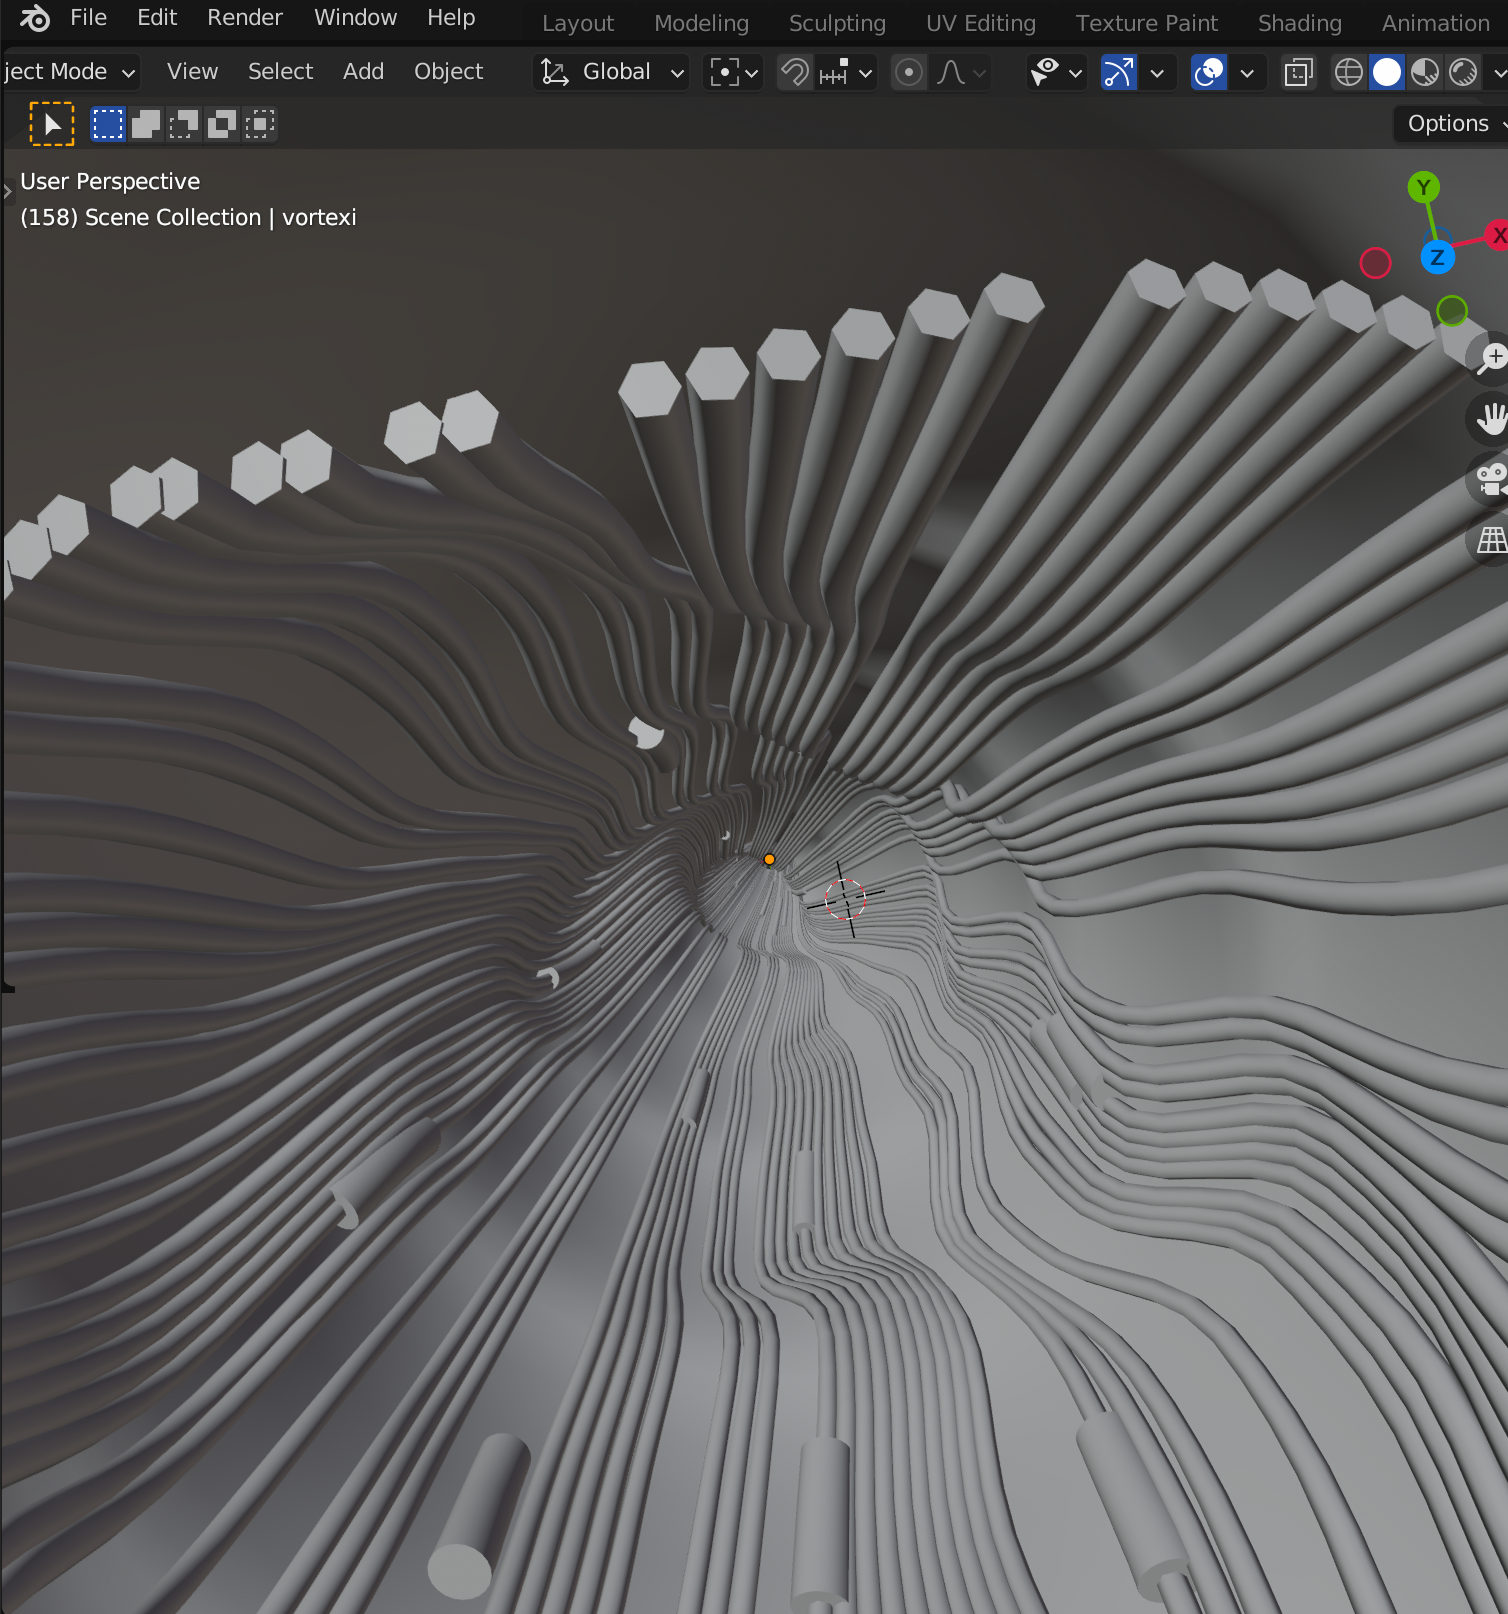Open the viewport View menu

click(x=192, y=72)
